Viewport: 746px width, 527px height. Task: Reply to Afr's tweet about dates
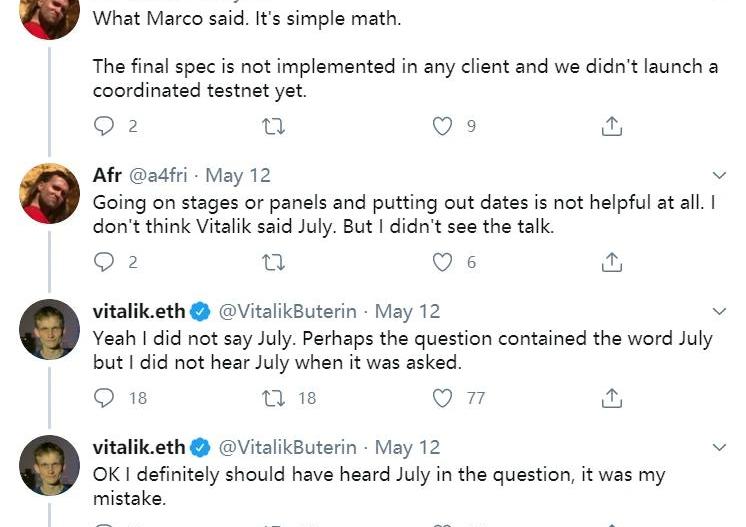tap(104, 262)
